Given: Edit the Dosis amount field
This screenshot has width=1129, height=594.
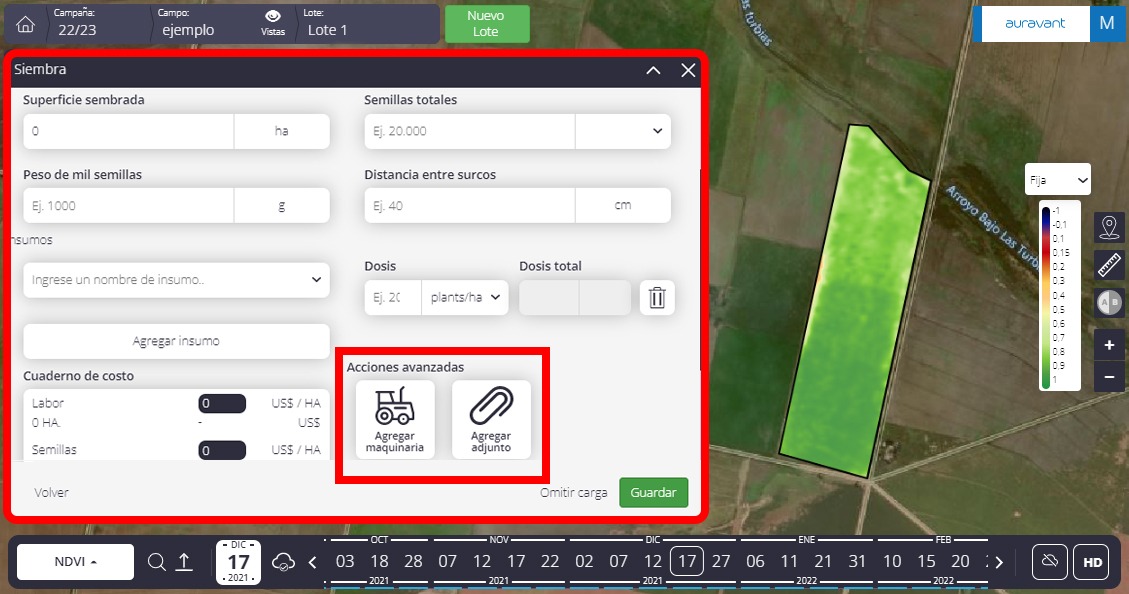Looking at the screenshot, I should pos(393,297).
